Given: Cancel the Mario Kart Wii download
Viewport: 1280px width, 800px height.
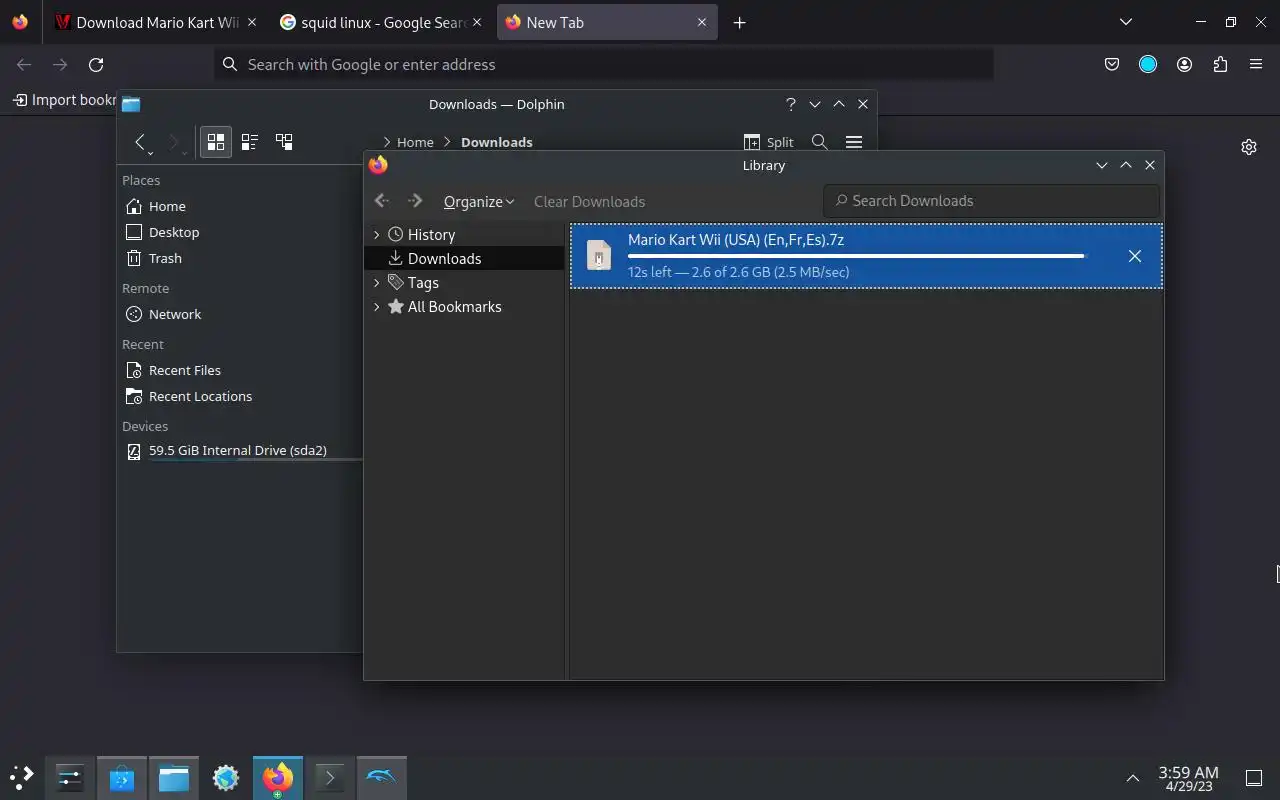Looking at the screenshot, I should click(x=1134, y=256).
